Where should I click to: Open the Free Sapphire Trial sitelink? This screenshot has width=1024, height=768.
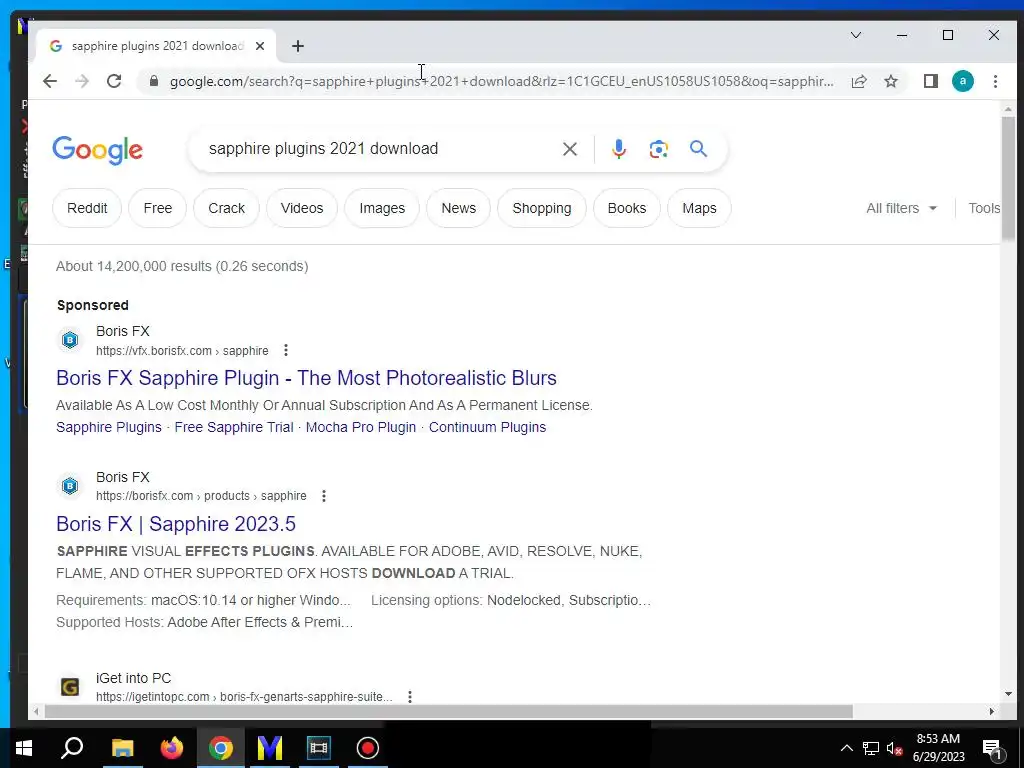coord(234,427)
